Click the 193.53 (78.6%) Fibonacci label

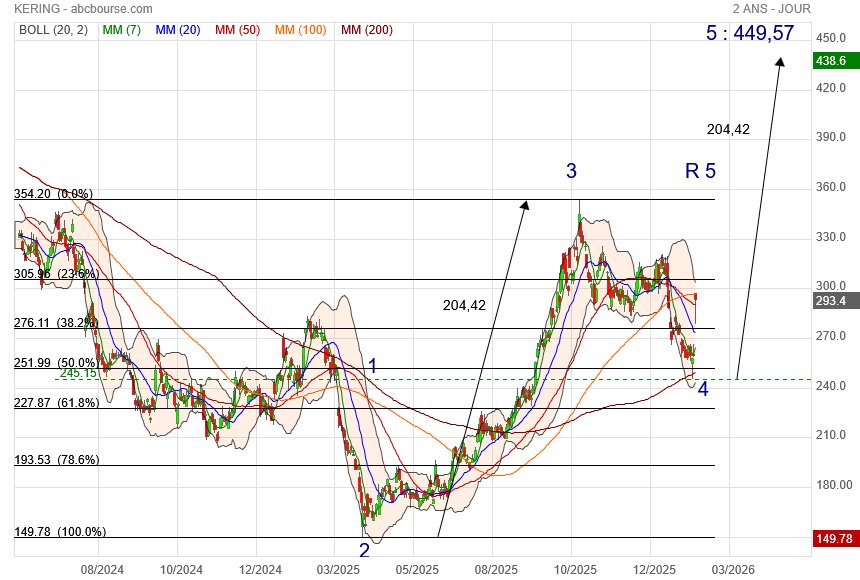pyautogui.click(x=56, y=460)
